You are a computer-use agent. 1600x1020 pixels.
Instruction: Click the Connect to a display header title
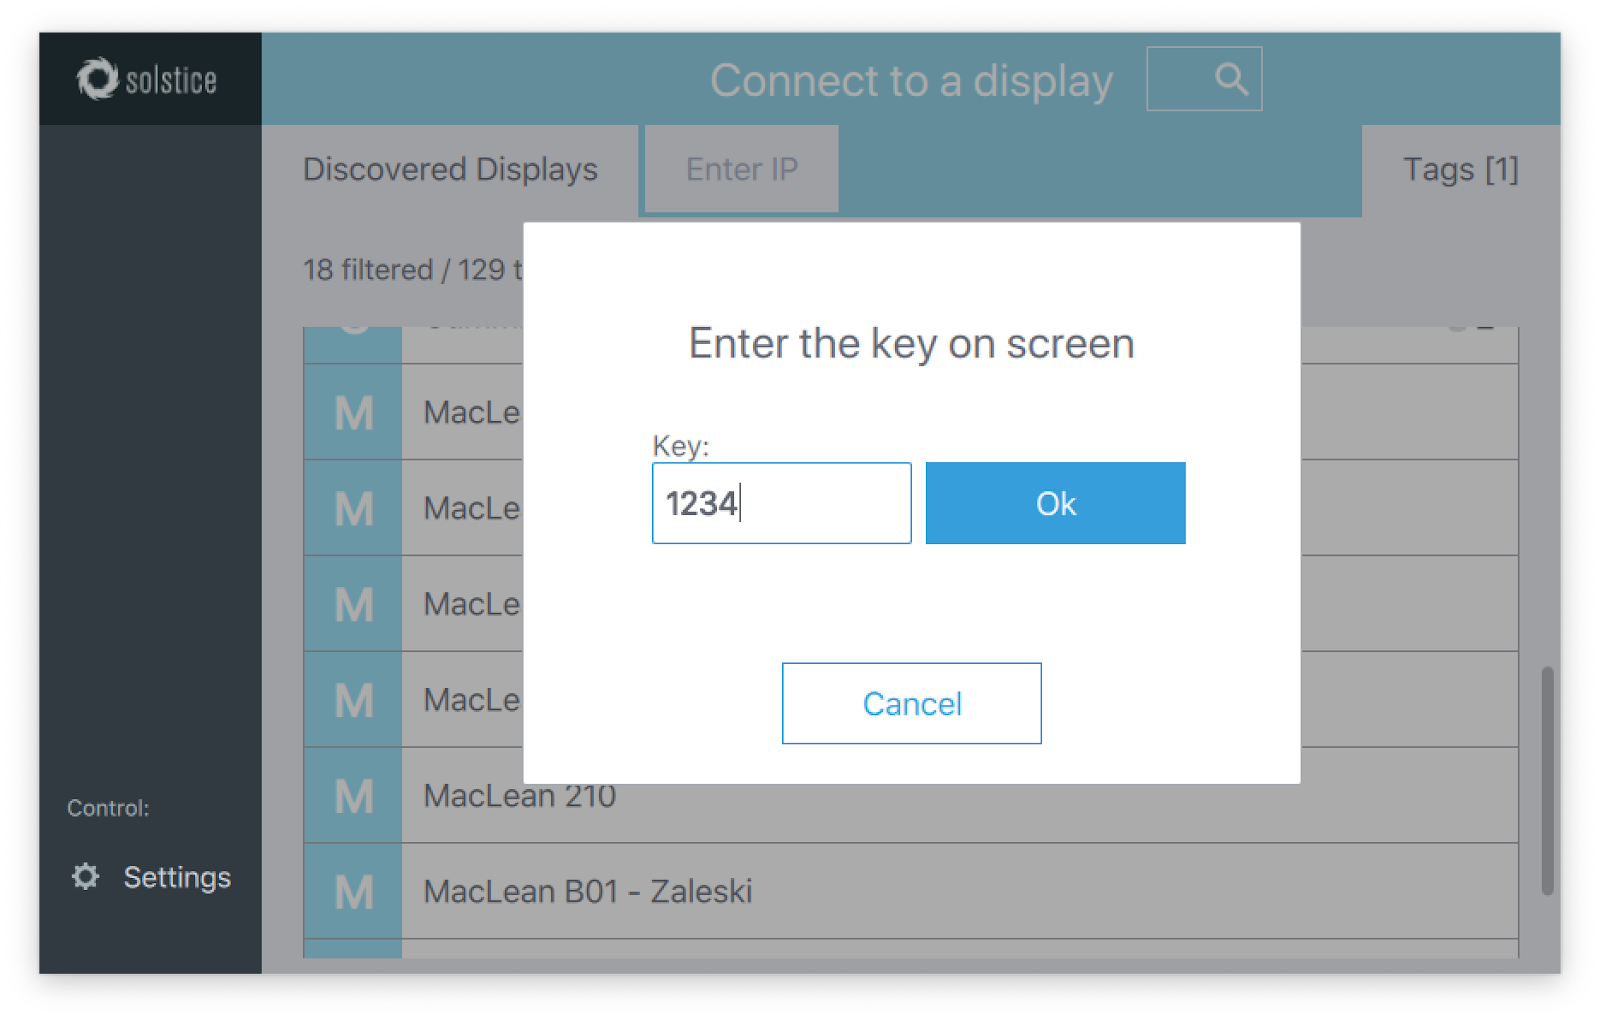click(x=911, y=80)
